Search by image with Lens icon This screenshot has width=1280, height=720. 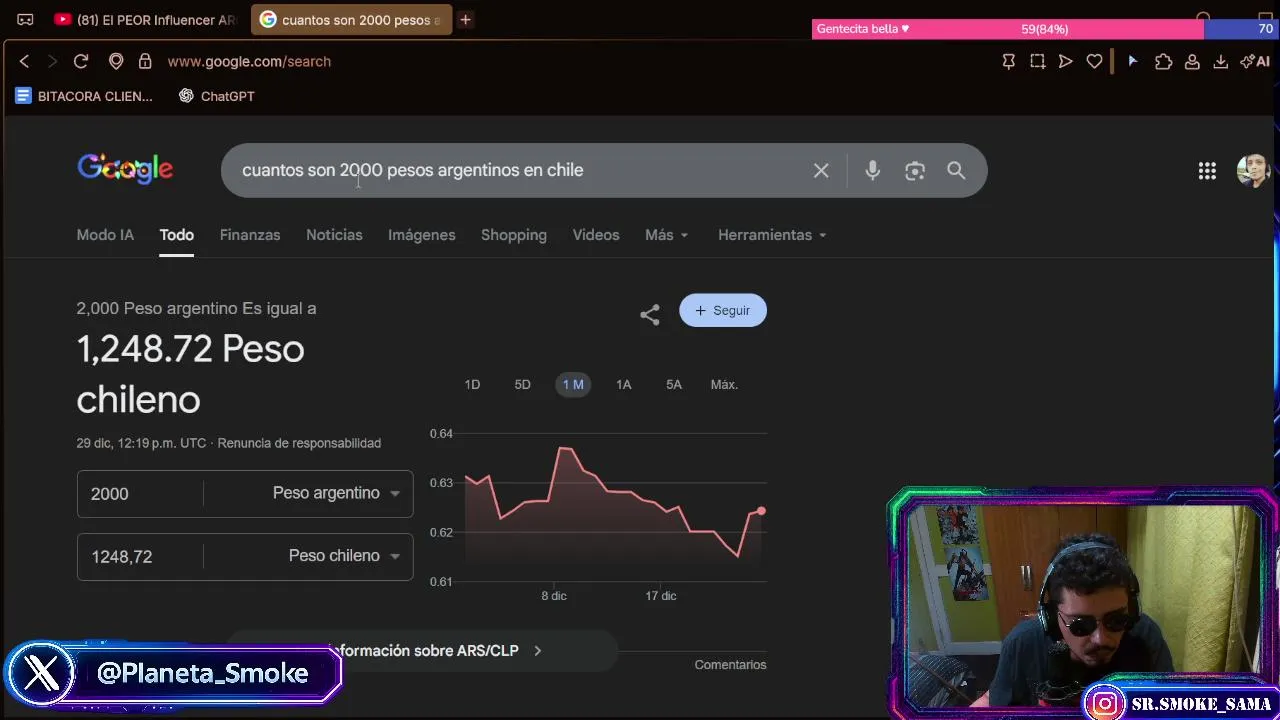915,171
